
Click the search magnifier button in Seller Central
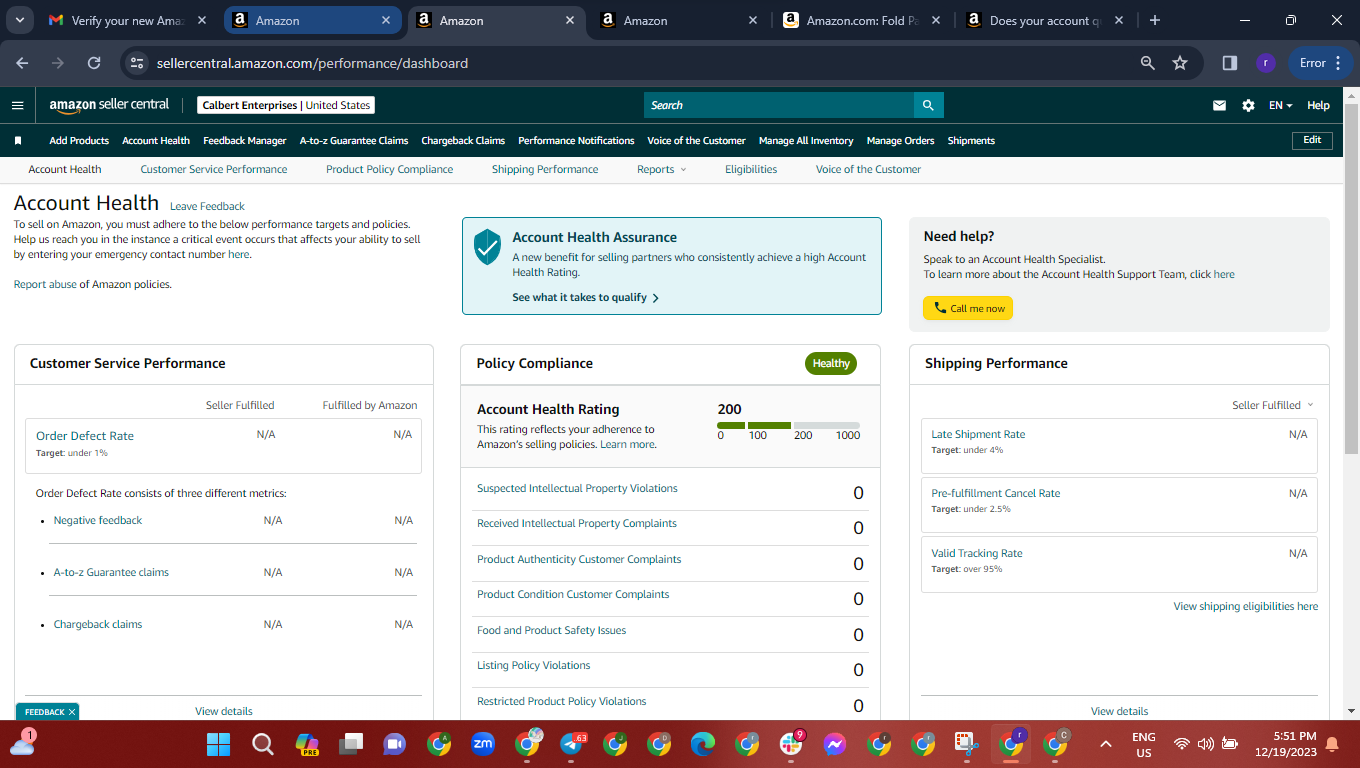pos(928,105)
